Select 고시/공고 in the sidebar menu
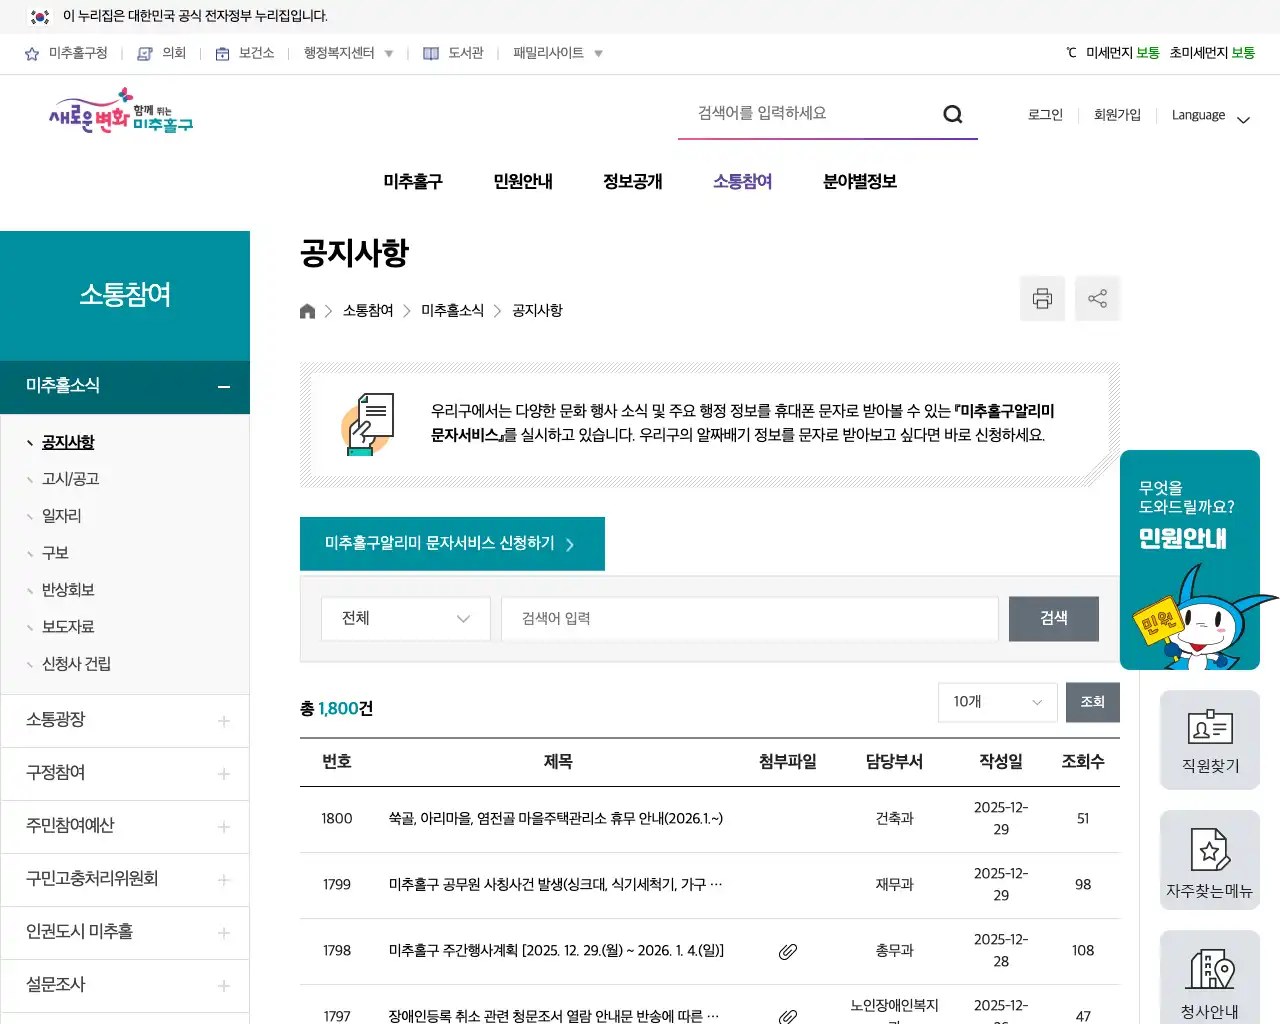This screenshot has width=1280, height=1024. tap(70, 478)
